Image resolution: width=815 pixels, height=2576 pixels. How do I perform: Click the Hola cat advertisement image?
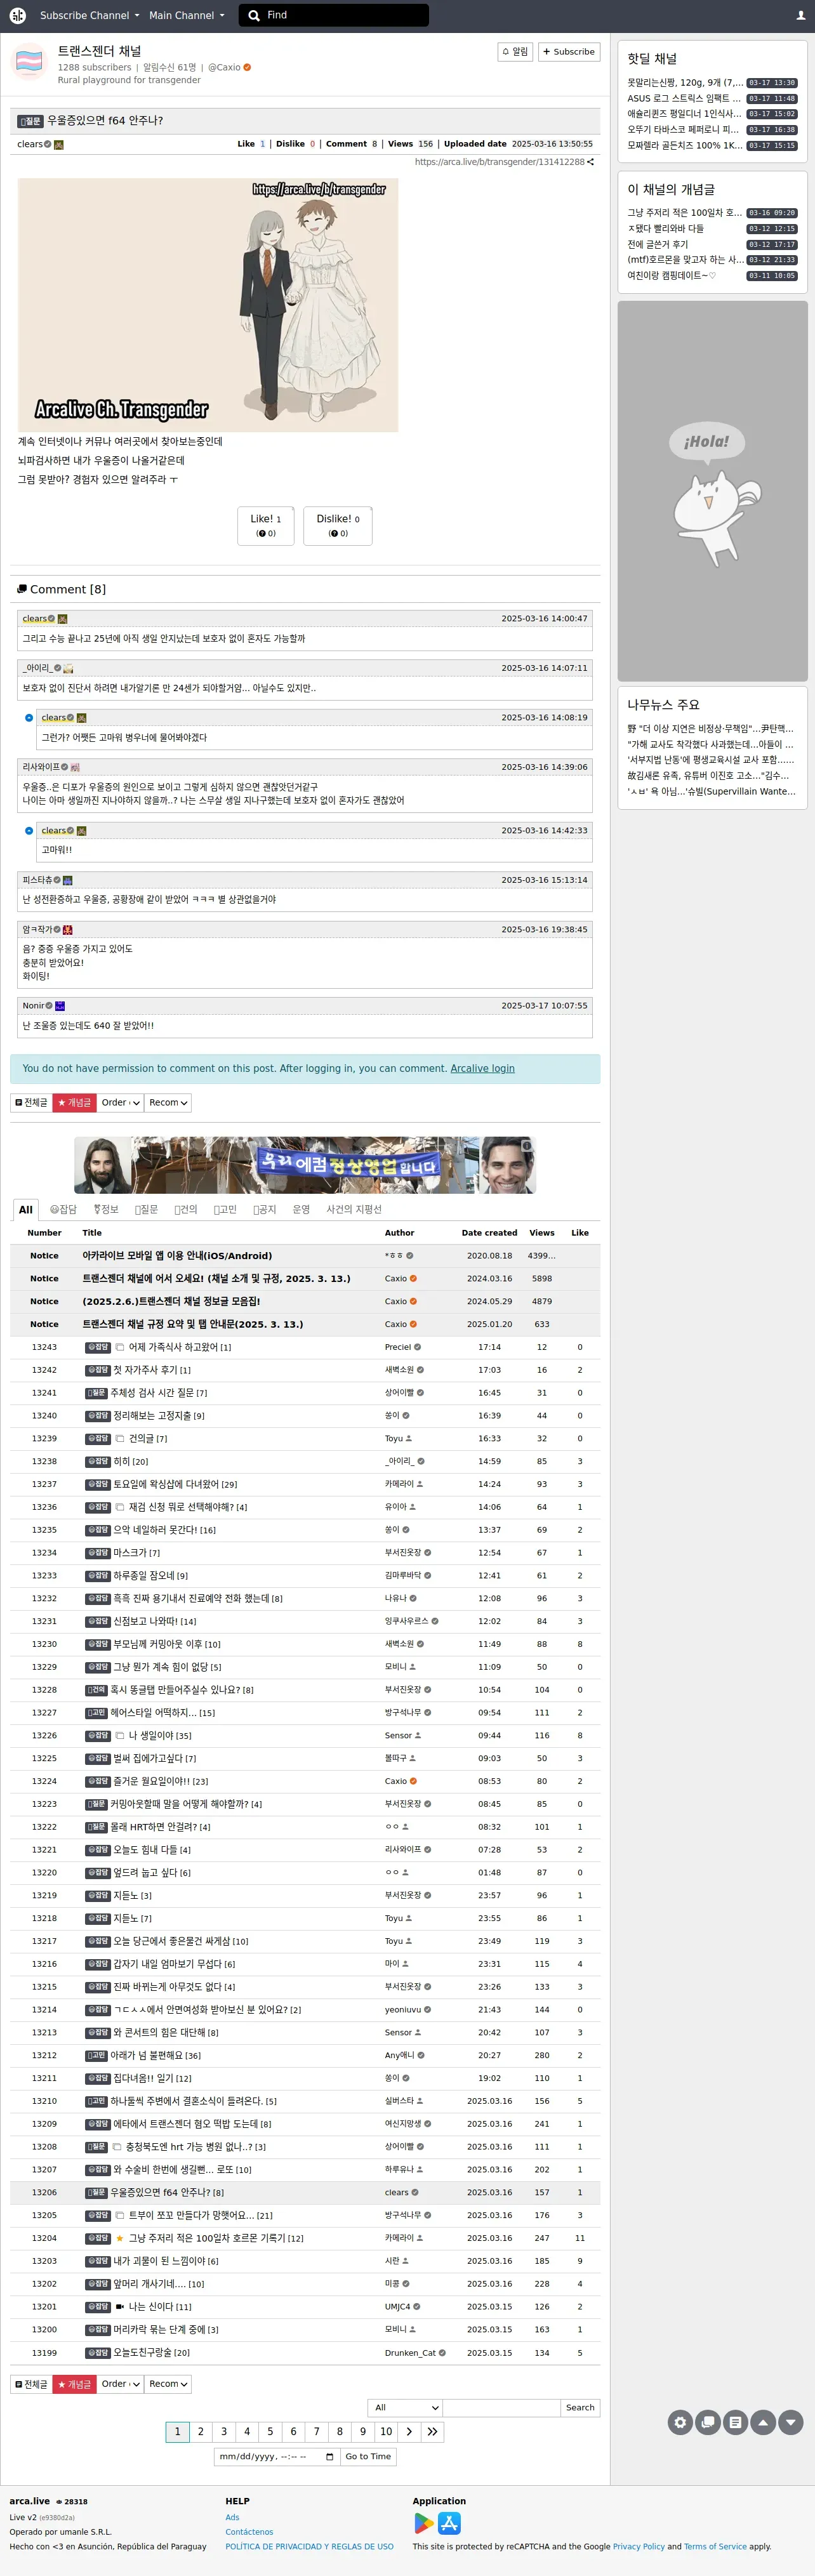pos(712,491)
